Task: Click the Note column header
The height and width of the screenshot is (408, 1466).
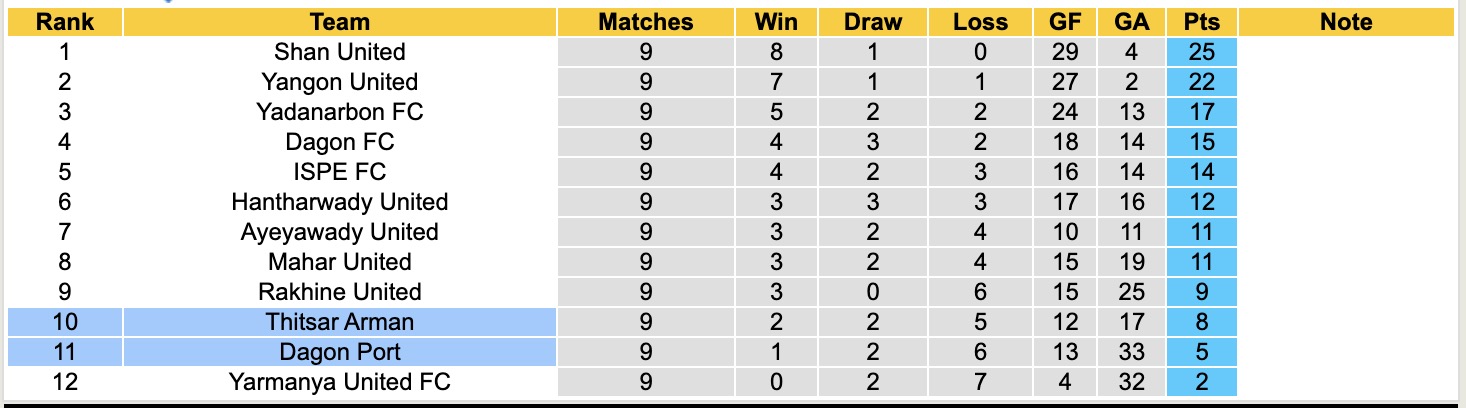Action: pyautogui.click(x=1345, y=22)
